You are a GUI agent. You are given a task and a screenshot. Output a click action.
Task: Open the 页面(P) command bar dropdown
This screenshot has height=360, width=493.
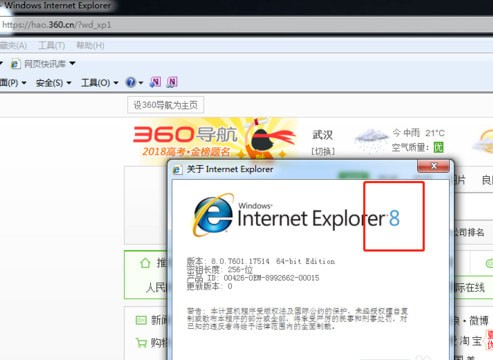(13, 83)
